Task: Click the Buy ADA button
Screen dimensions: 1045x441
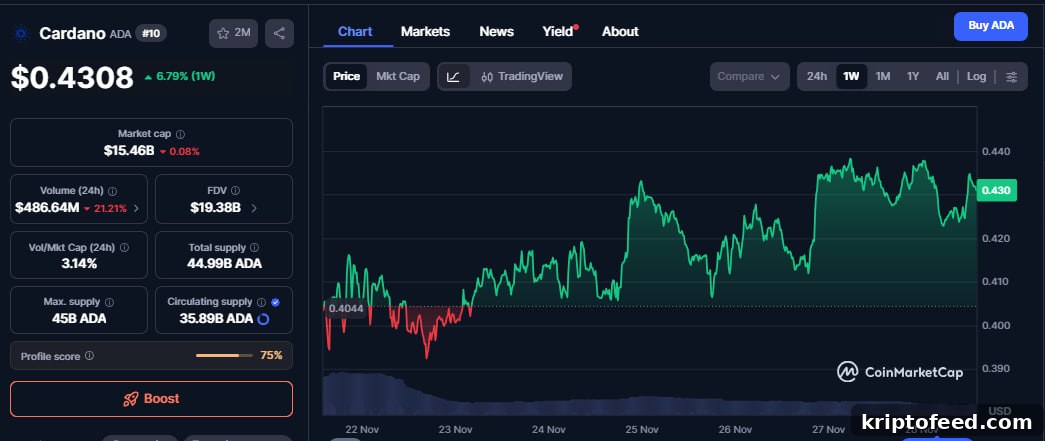Action: [x=990, y=26]
